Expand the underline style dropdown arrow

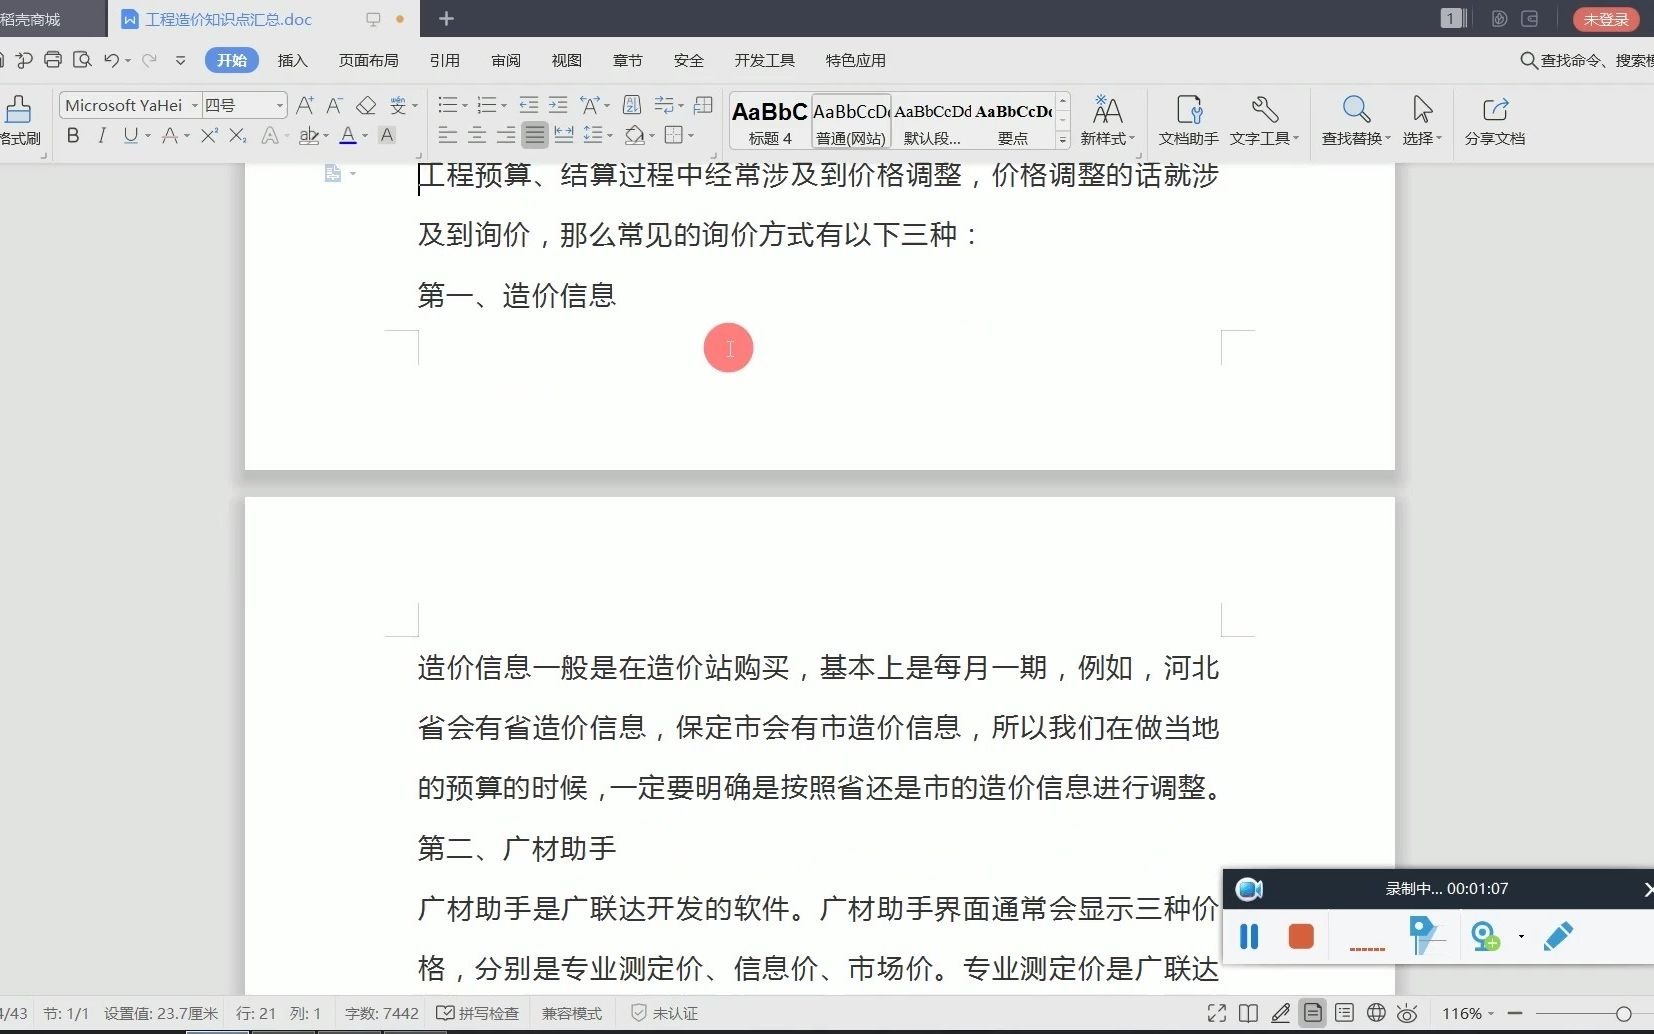point(148,135)
